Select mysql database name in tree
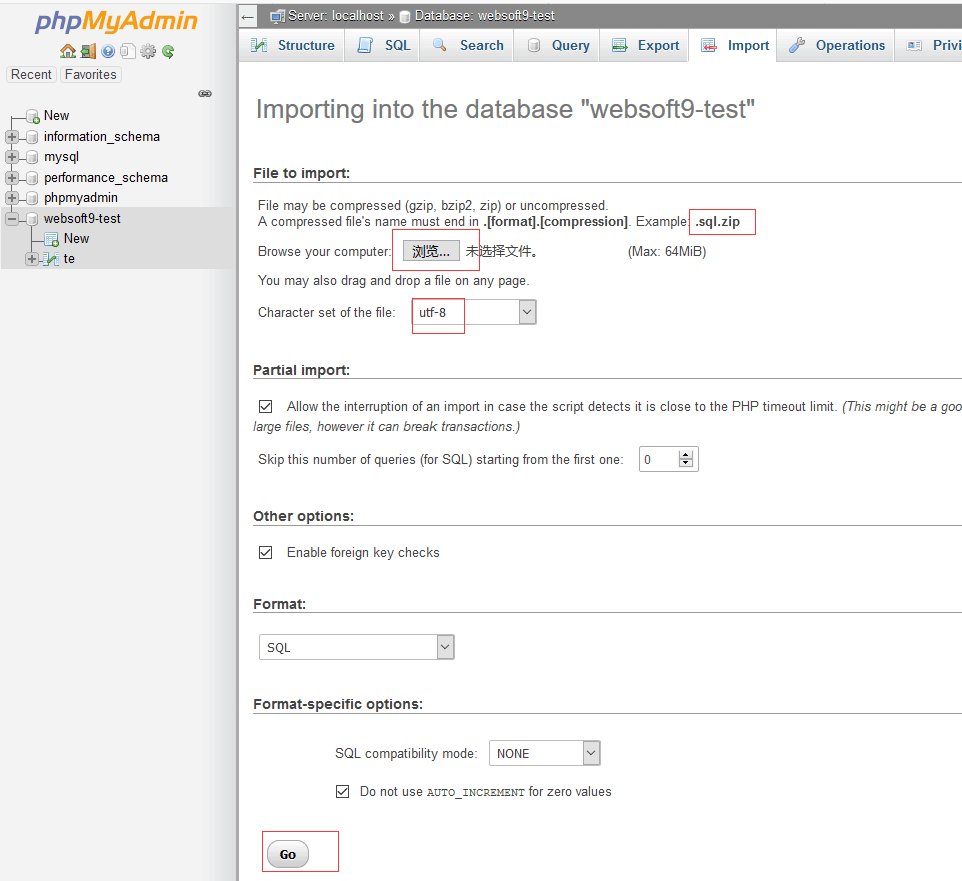Image resolution: width=962 pixels, height=881 pixels. pyautogui.click(x=61, y=157)
